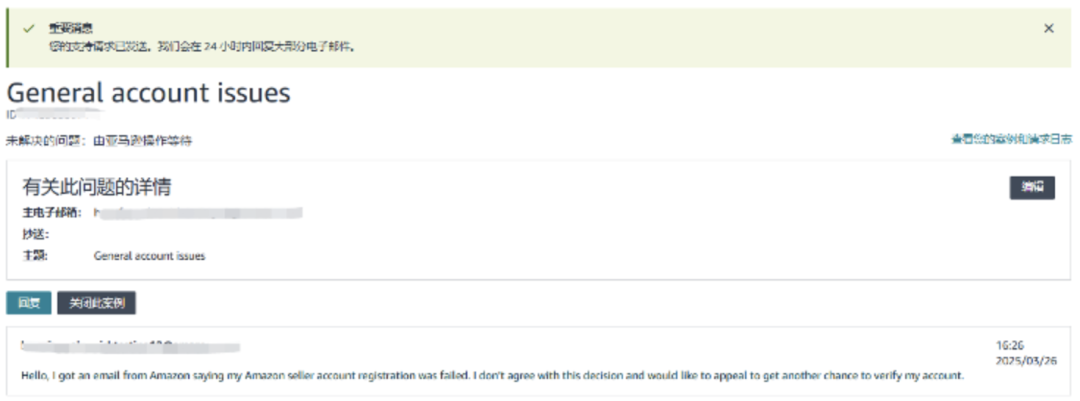The image size is (1080, 401).
Task: Click the appeal message body text
Action: [492, 376]
